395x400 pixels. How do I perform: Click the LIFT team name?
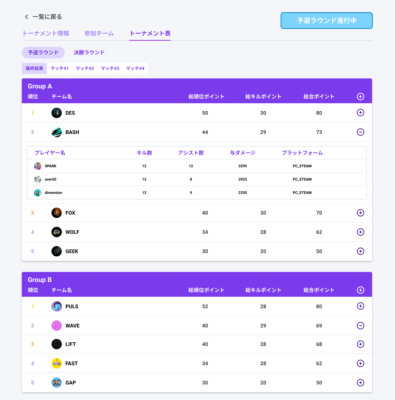(x=71, y=344)
